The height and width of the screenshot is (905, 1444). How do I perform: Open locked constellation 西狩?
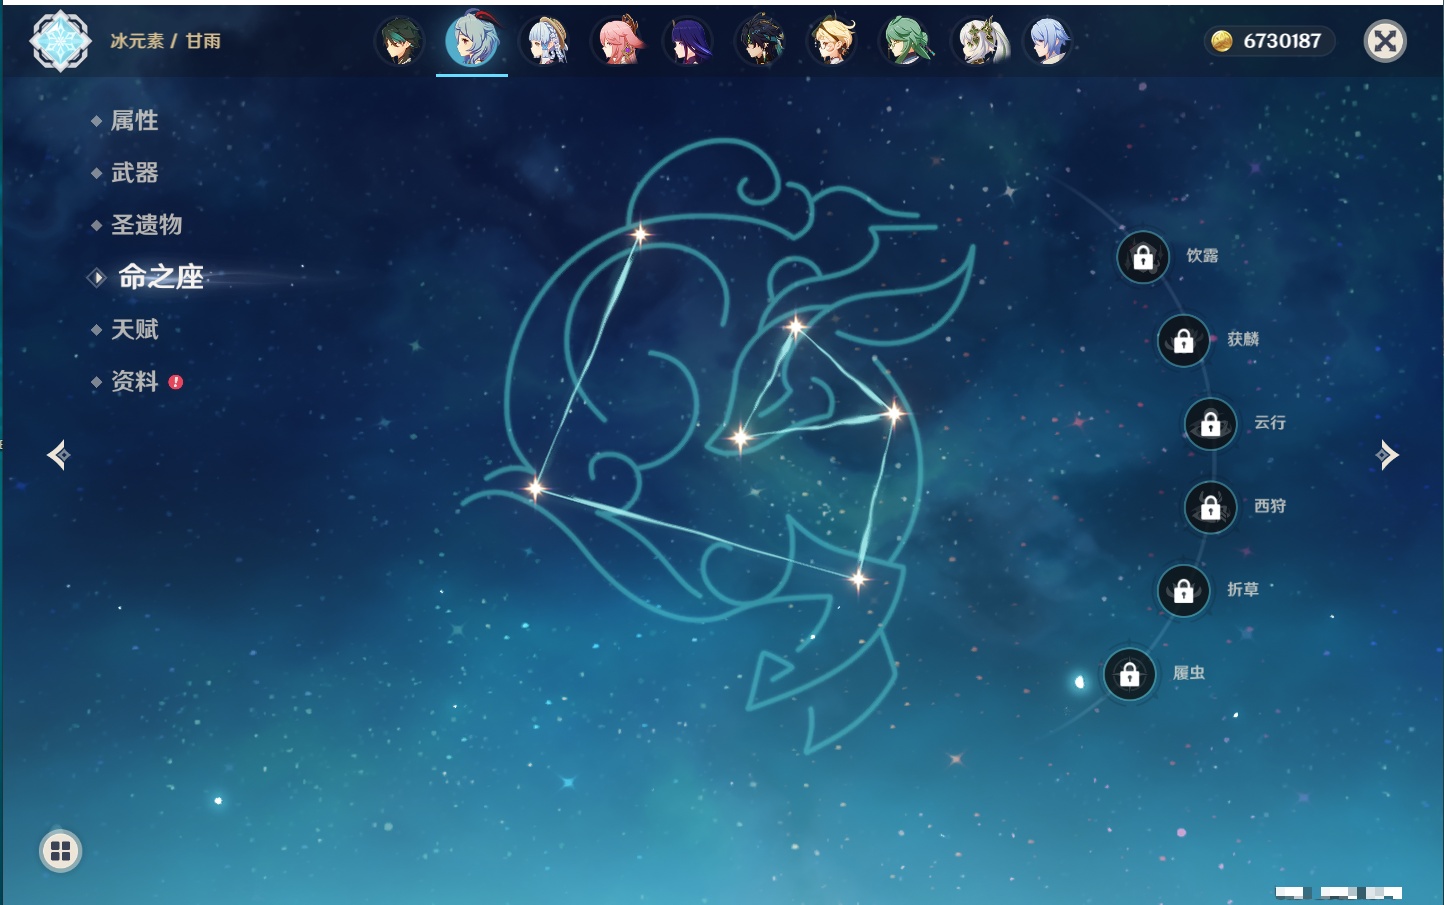(1210, 507)
